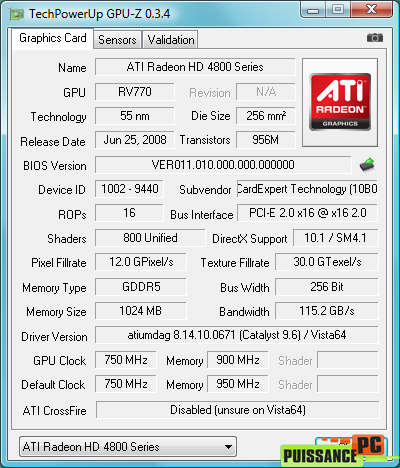The width and height of the screenshot is (400, 468).
Task: Click the Driver Version label
Action: [54, 337]
